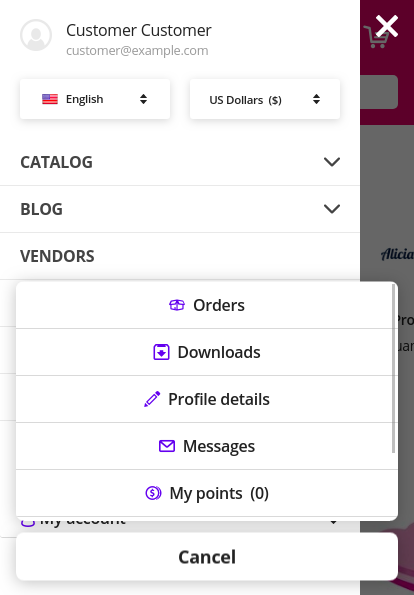Click the popup list vertical scrollbar
Screen dimensions: 414x595
tap(394, 368)
